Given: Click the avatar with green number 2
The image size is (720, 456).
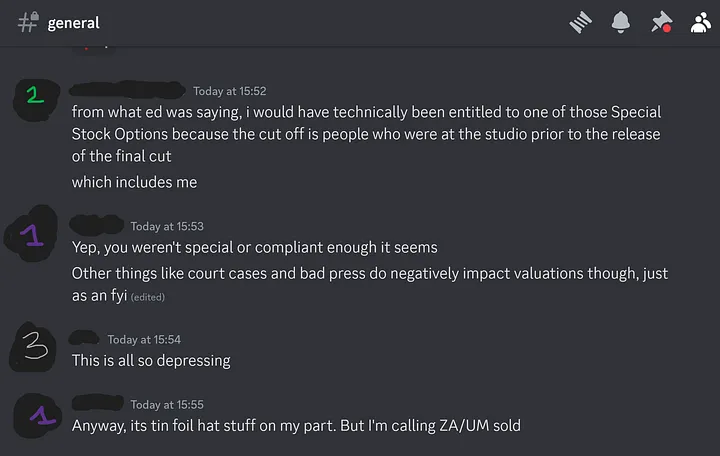Looking at the screenshot, I should [x=36, y=96].
